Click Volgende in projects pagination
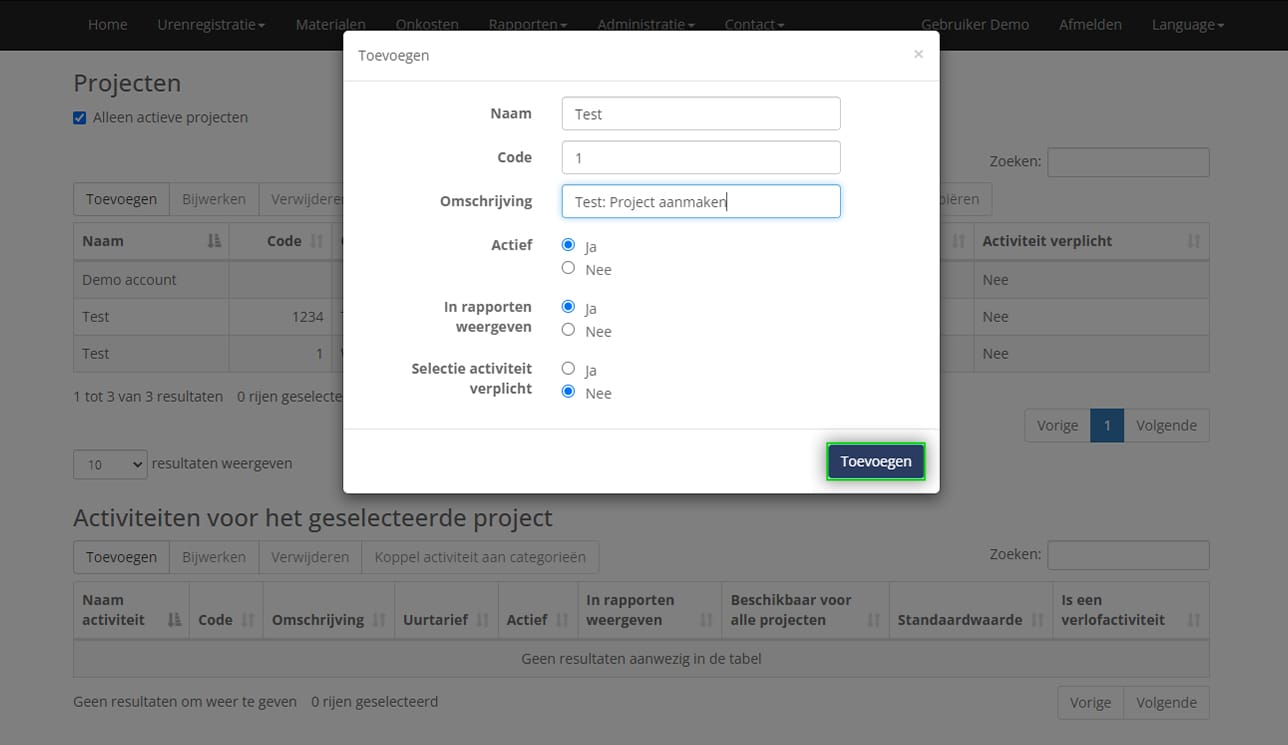This screenshot has height=745, width=1288. 1166,426
